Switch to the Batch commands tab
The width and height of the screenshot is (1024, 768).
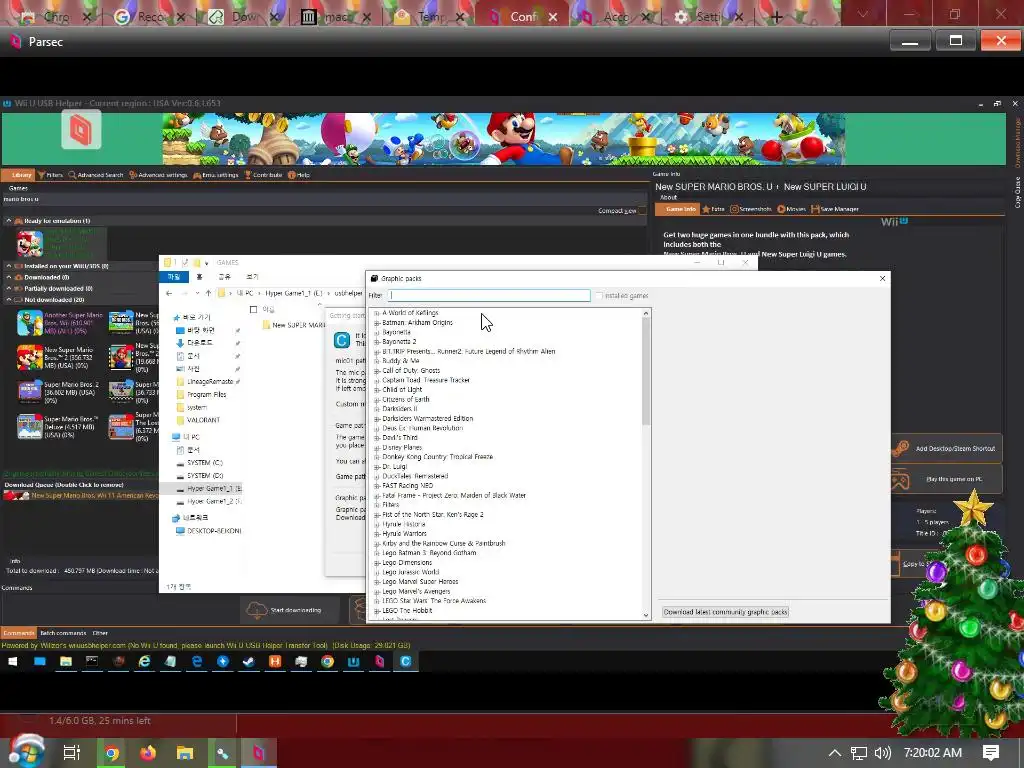point(63,633)
